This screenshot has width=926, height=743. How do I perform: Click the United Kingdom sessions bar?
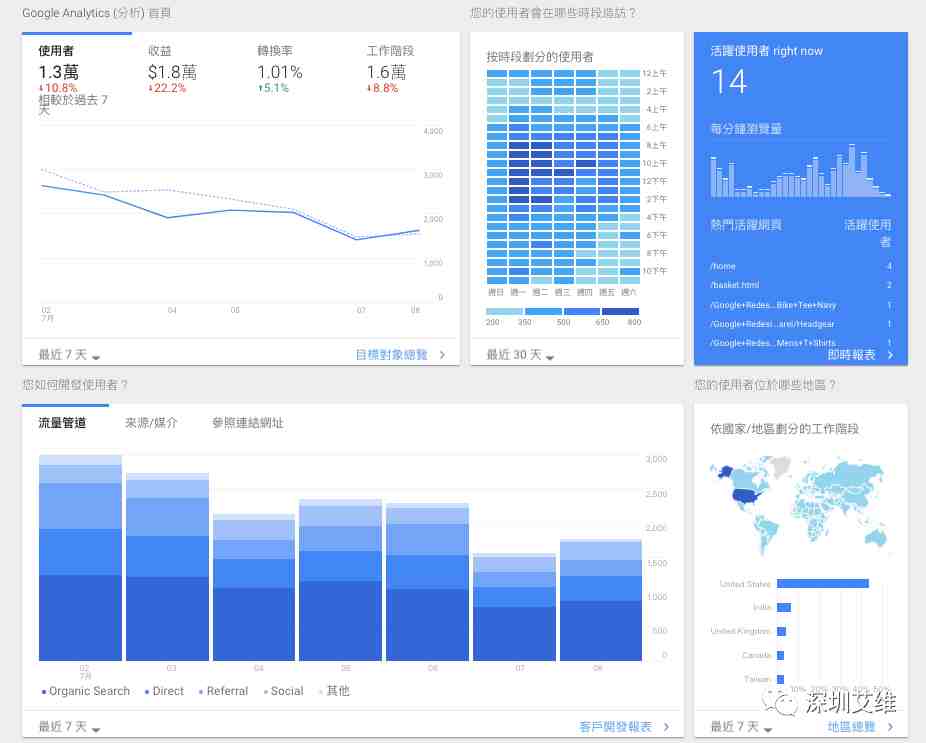coord(781,631)
